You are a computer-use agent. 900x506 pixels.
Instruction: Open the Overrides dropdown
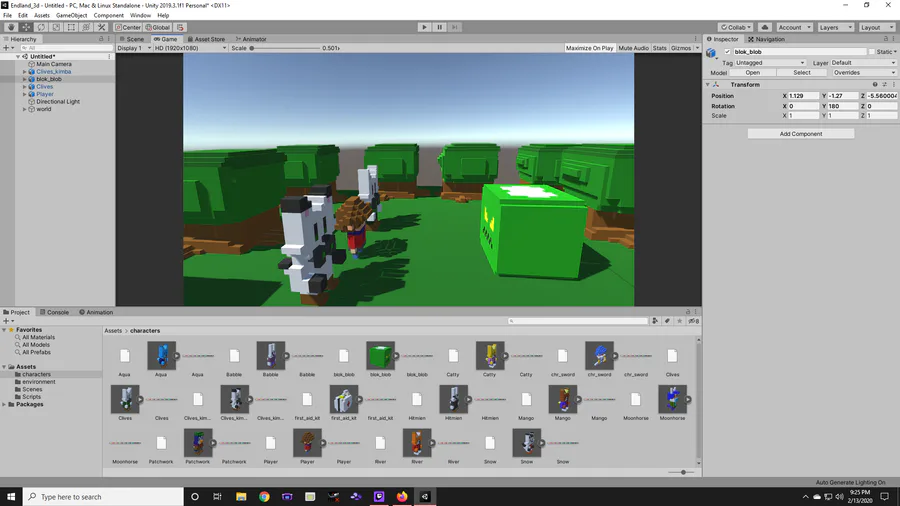pos(863,73)
